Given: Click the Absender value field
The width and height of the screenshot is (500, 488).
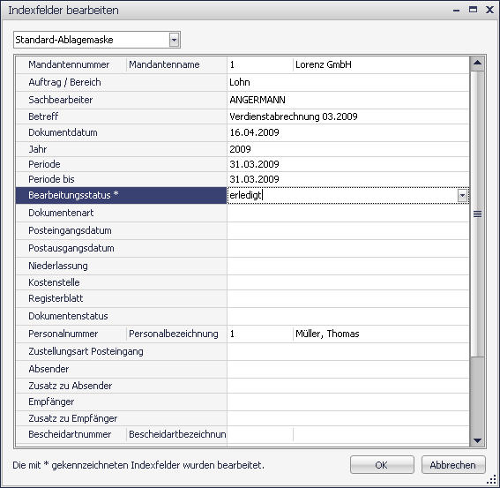Looking at the screenshot, I should [x=348, y=369].
